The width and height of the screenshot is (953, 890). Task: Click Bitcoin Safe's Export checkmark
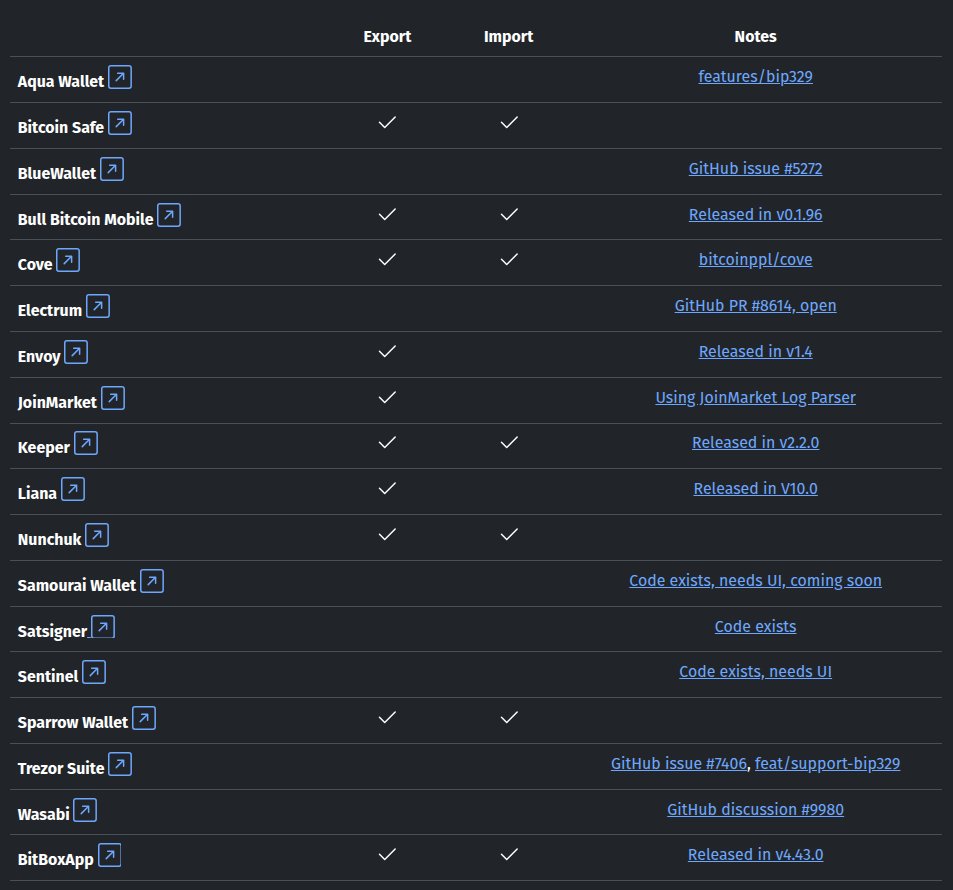click(387, 122)
